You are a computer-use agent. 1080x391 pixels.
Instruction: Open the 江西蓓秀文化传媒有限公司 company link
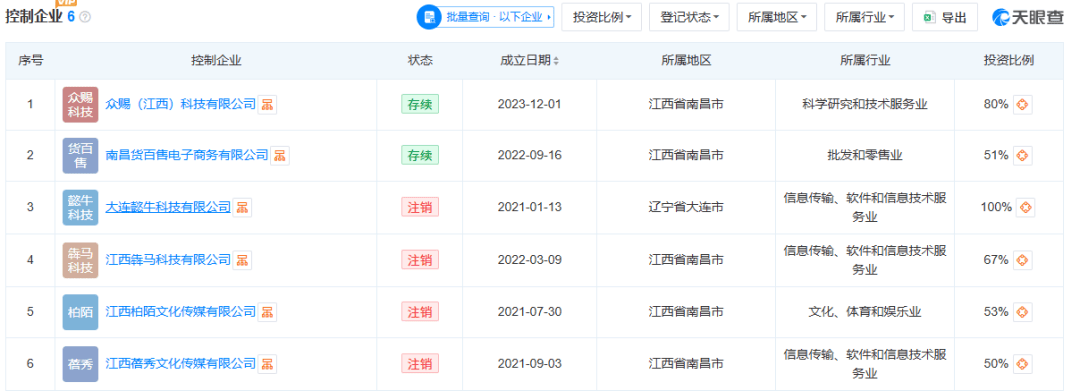pos(180,363)
